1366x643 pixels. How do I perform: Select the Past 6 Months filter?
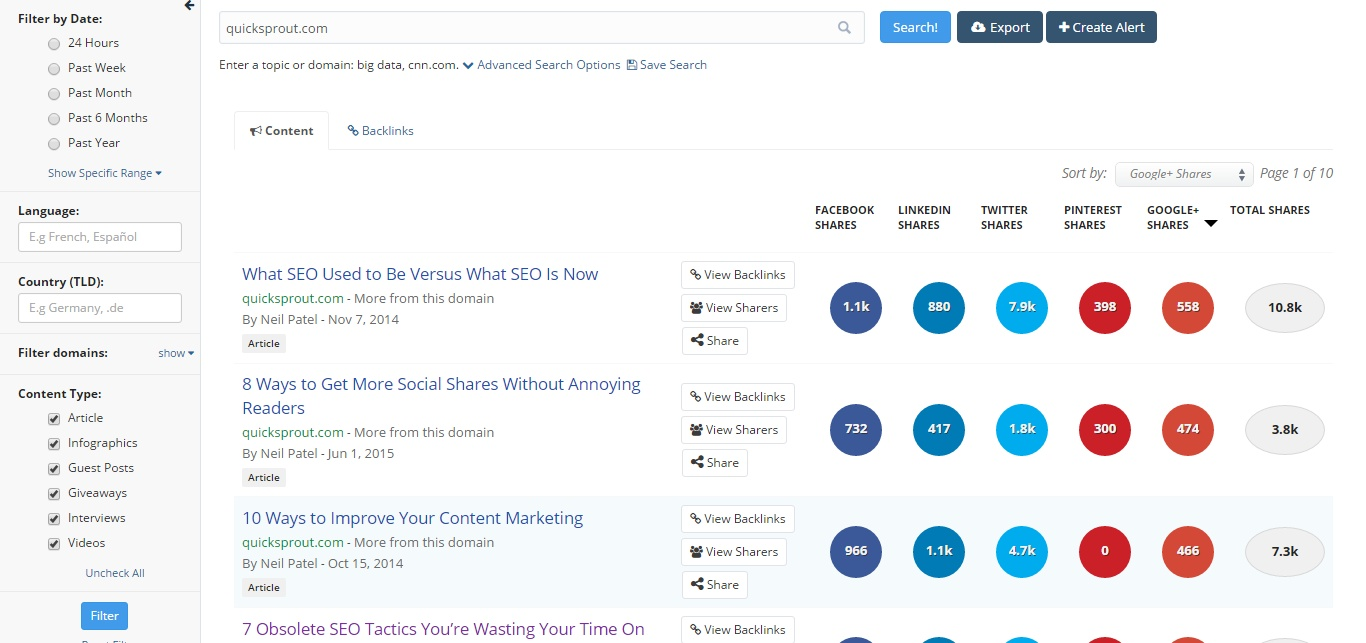(x=54, y=118)
